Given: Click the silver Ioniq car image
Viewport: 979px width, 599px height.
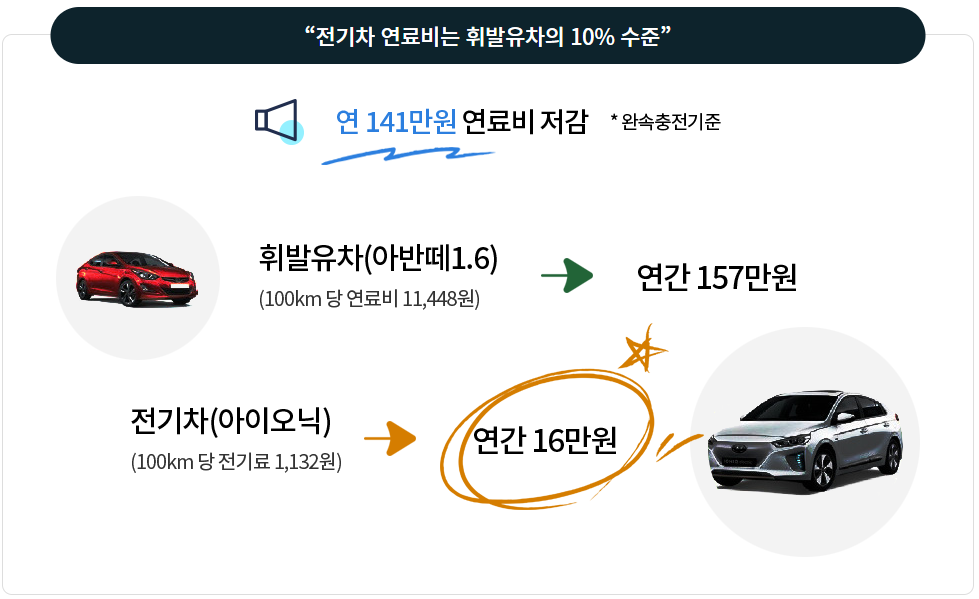Looking at the screenshot, I should click(x=805, y=441).
